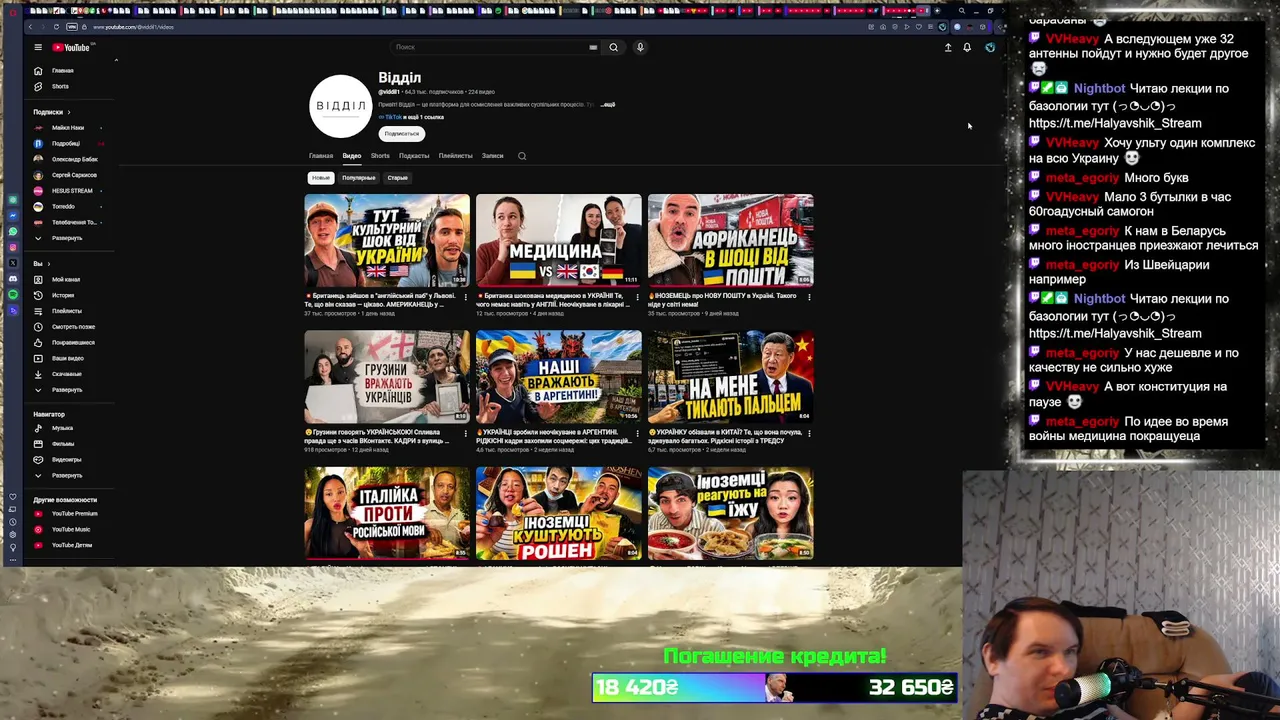The height and width of the screenshot is (720, 1280).
Task: Open the Вы section header arrow
Action: pos(49,264)
